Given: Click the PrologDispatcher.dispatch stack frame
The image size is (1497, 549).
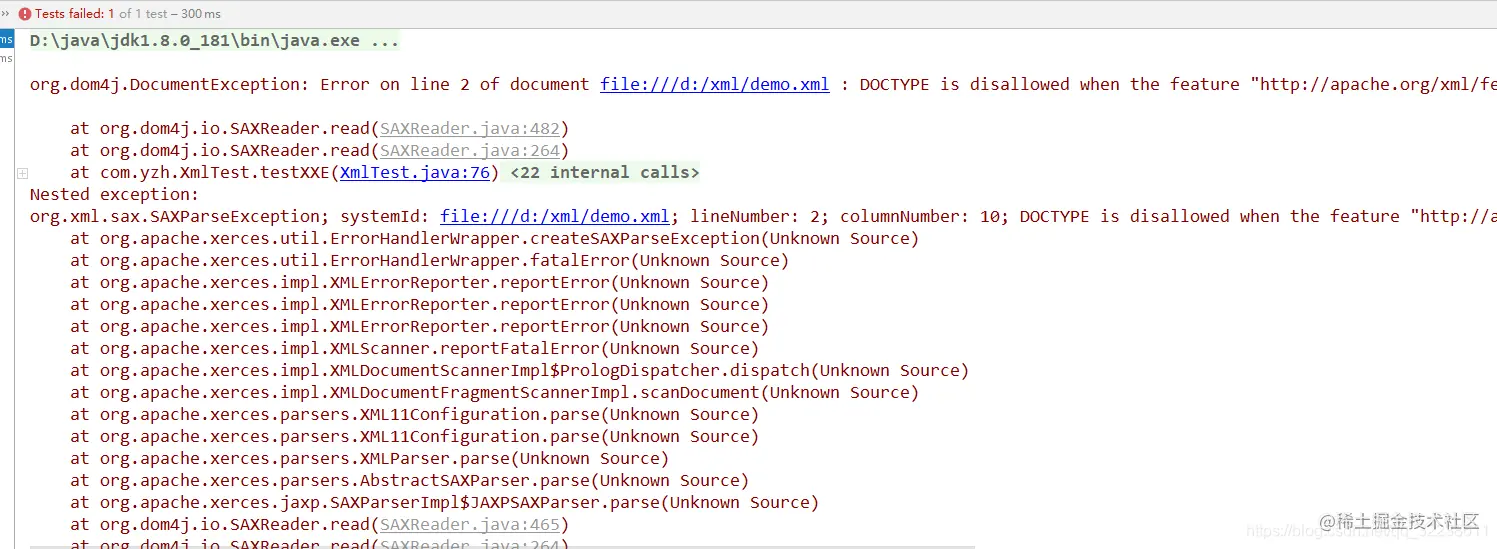Looking at the screenshot, I should pos(519,370).
